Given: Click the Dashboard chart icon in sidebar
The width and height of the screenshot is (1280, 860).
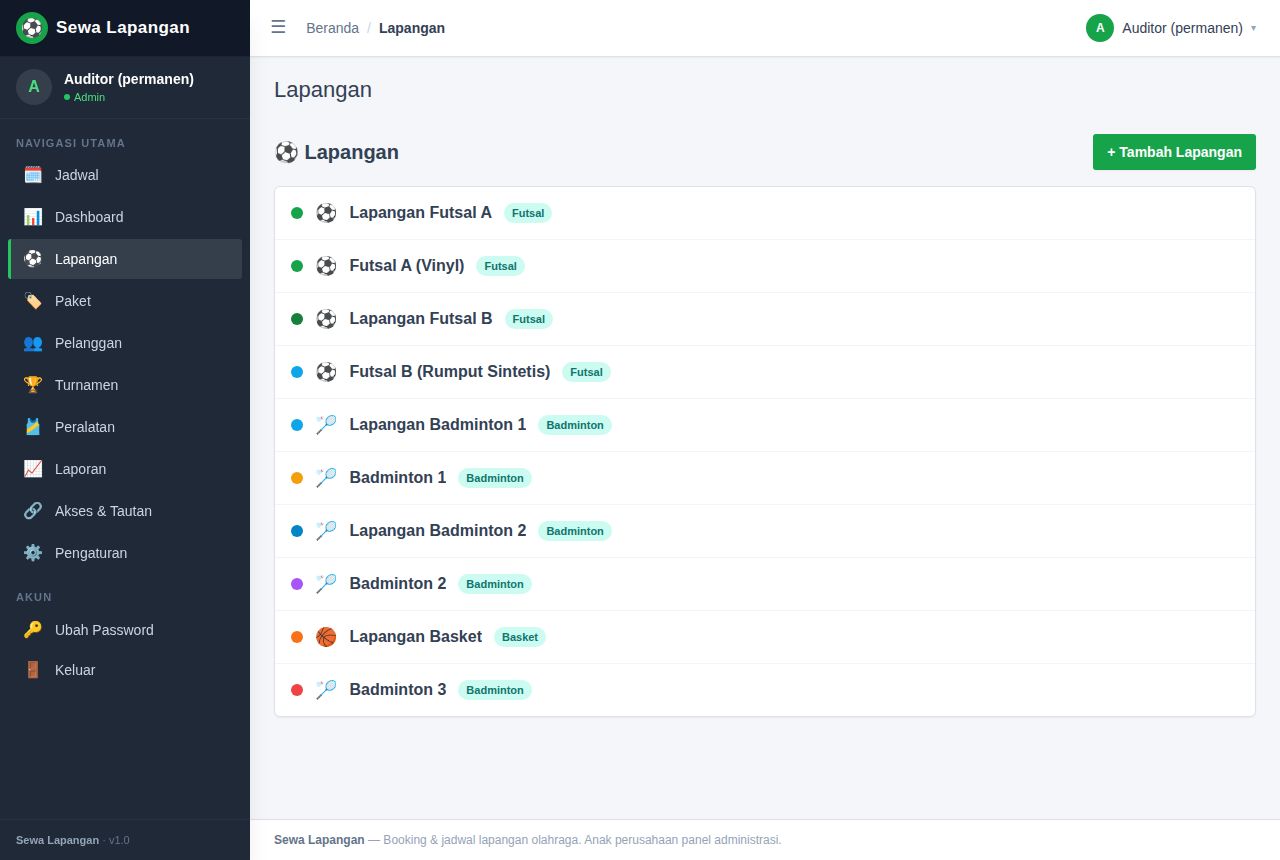Looking at the screenshot, I should [x=33, y=217].
